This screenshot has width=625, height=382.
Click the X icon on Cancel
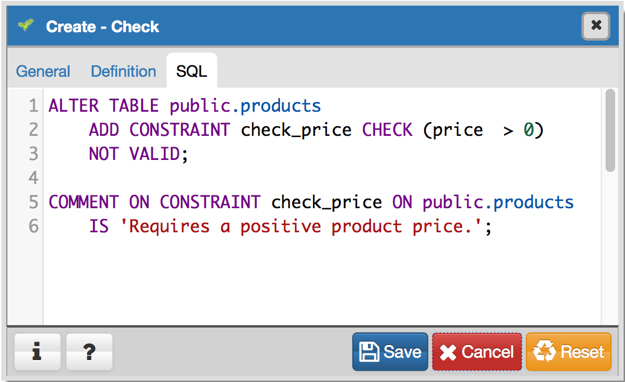tap(448, 352)
